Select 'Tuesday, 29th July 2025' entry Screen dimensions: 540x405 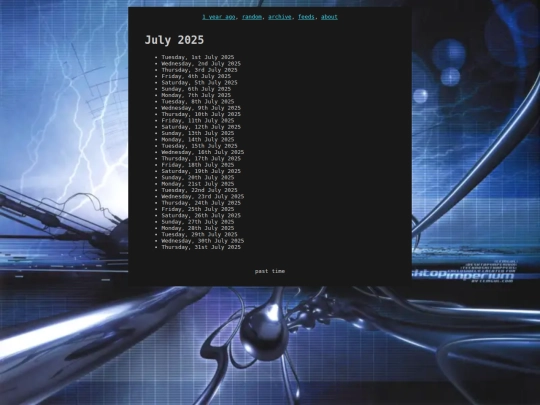click(x=199, y=235)
